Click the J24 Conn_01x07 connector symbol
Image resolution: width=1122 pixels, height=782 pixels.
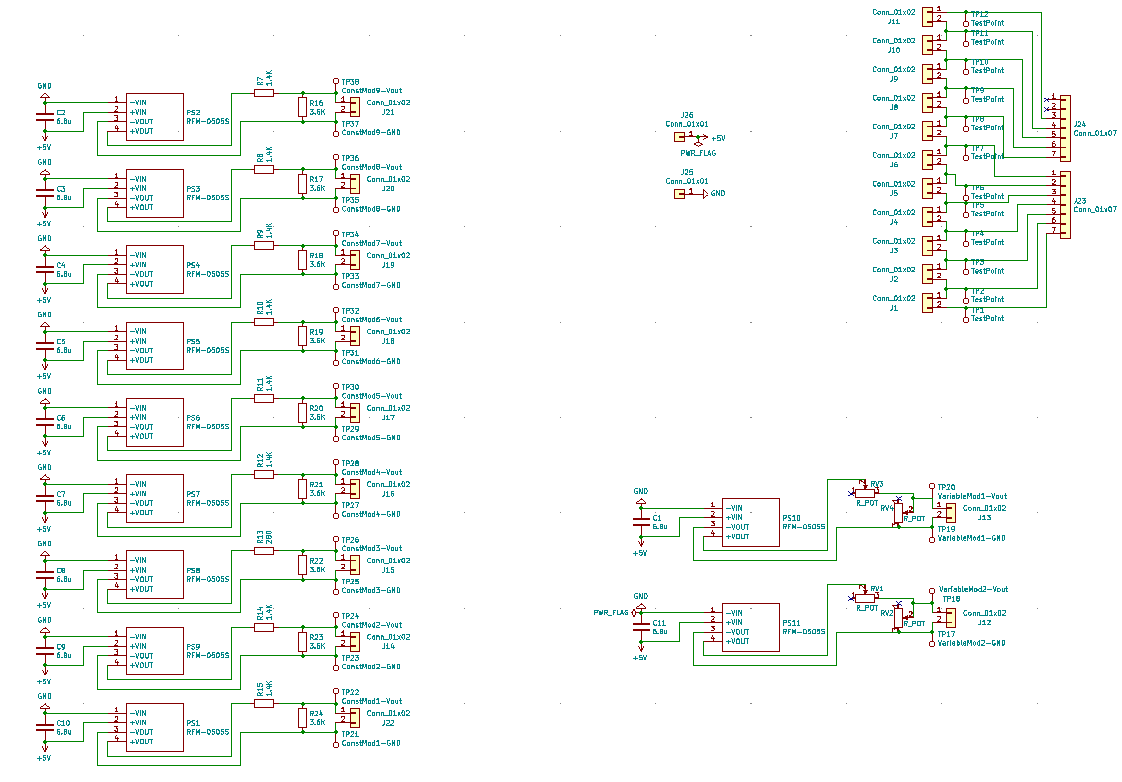point(1065,128)
